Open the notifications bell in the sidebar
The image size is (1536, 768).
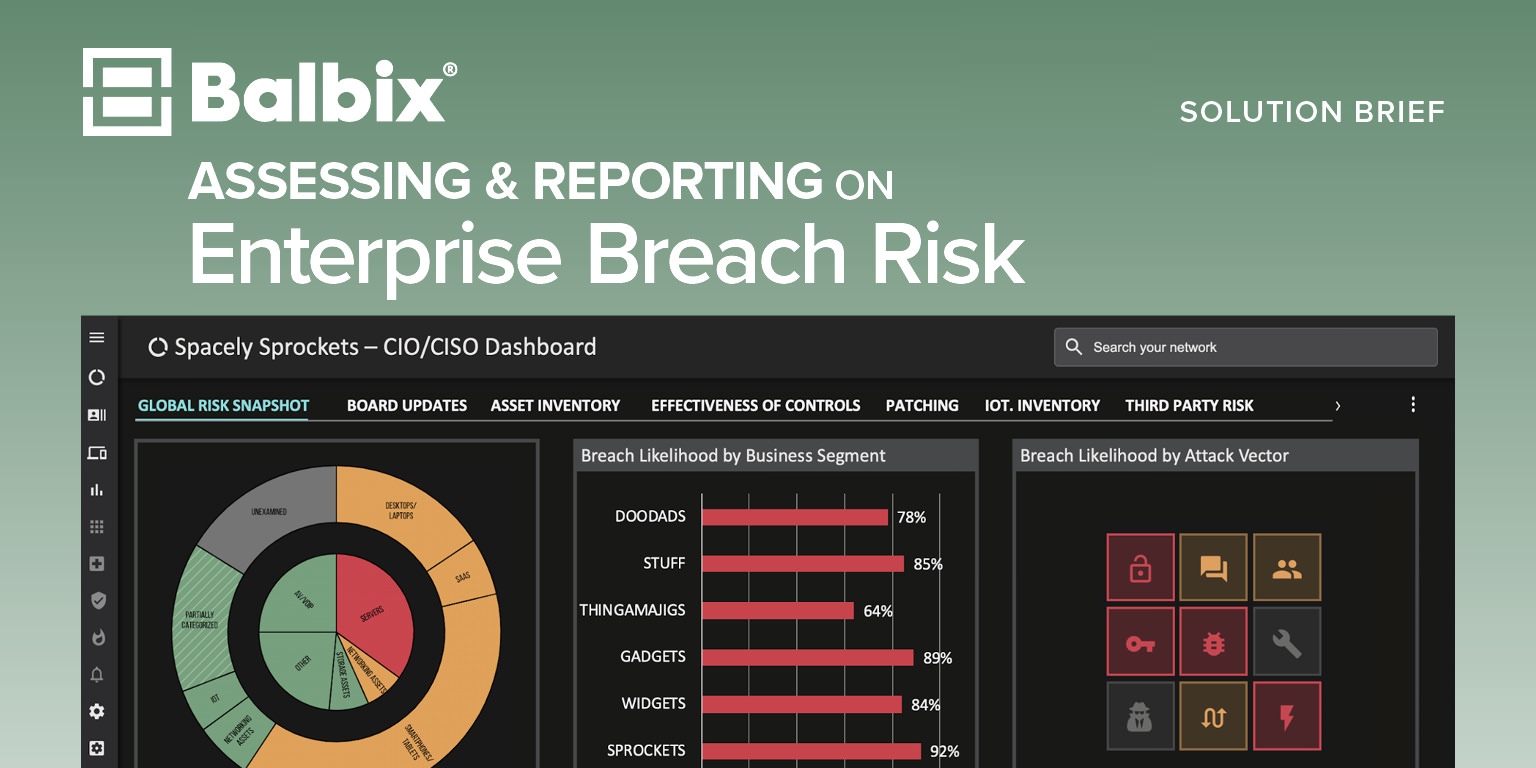[x=97, y=675]
